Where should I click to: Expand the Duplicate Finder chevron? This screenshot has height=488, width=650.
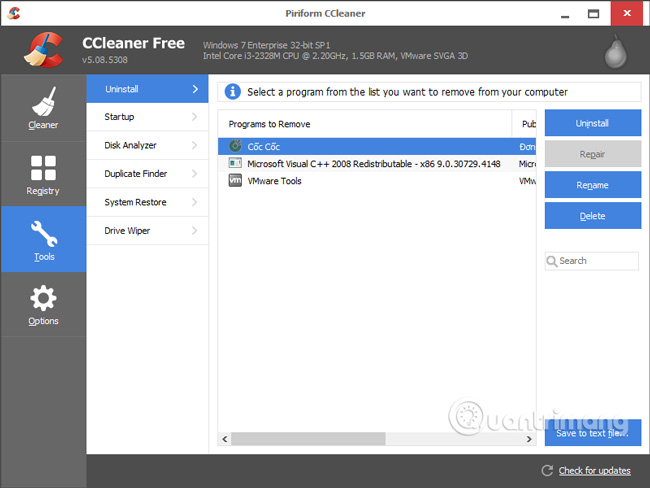point(194,174)
